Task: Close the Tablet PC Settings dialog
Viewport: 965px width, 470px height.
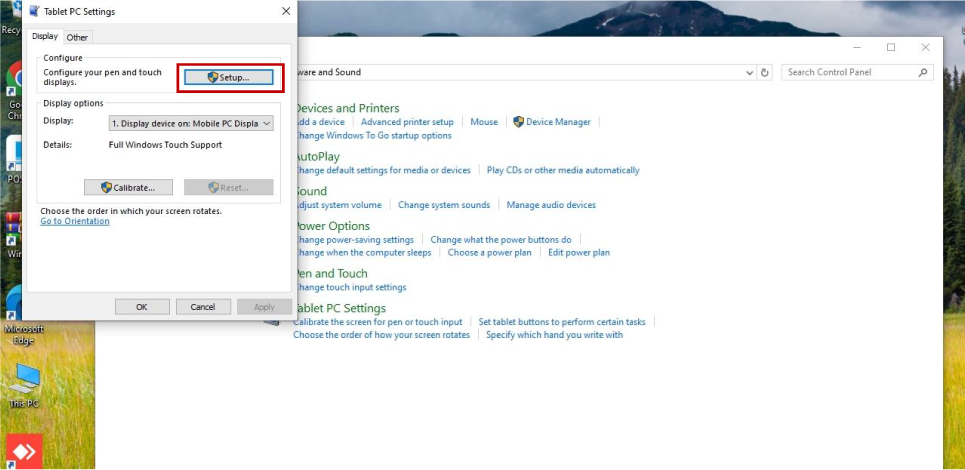Action: coord(286,11)
